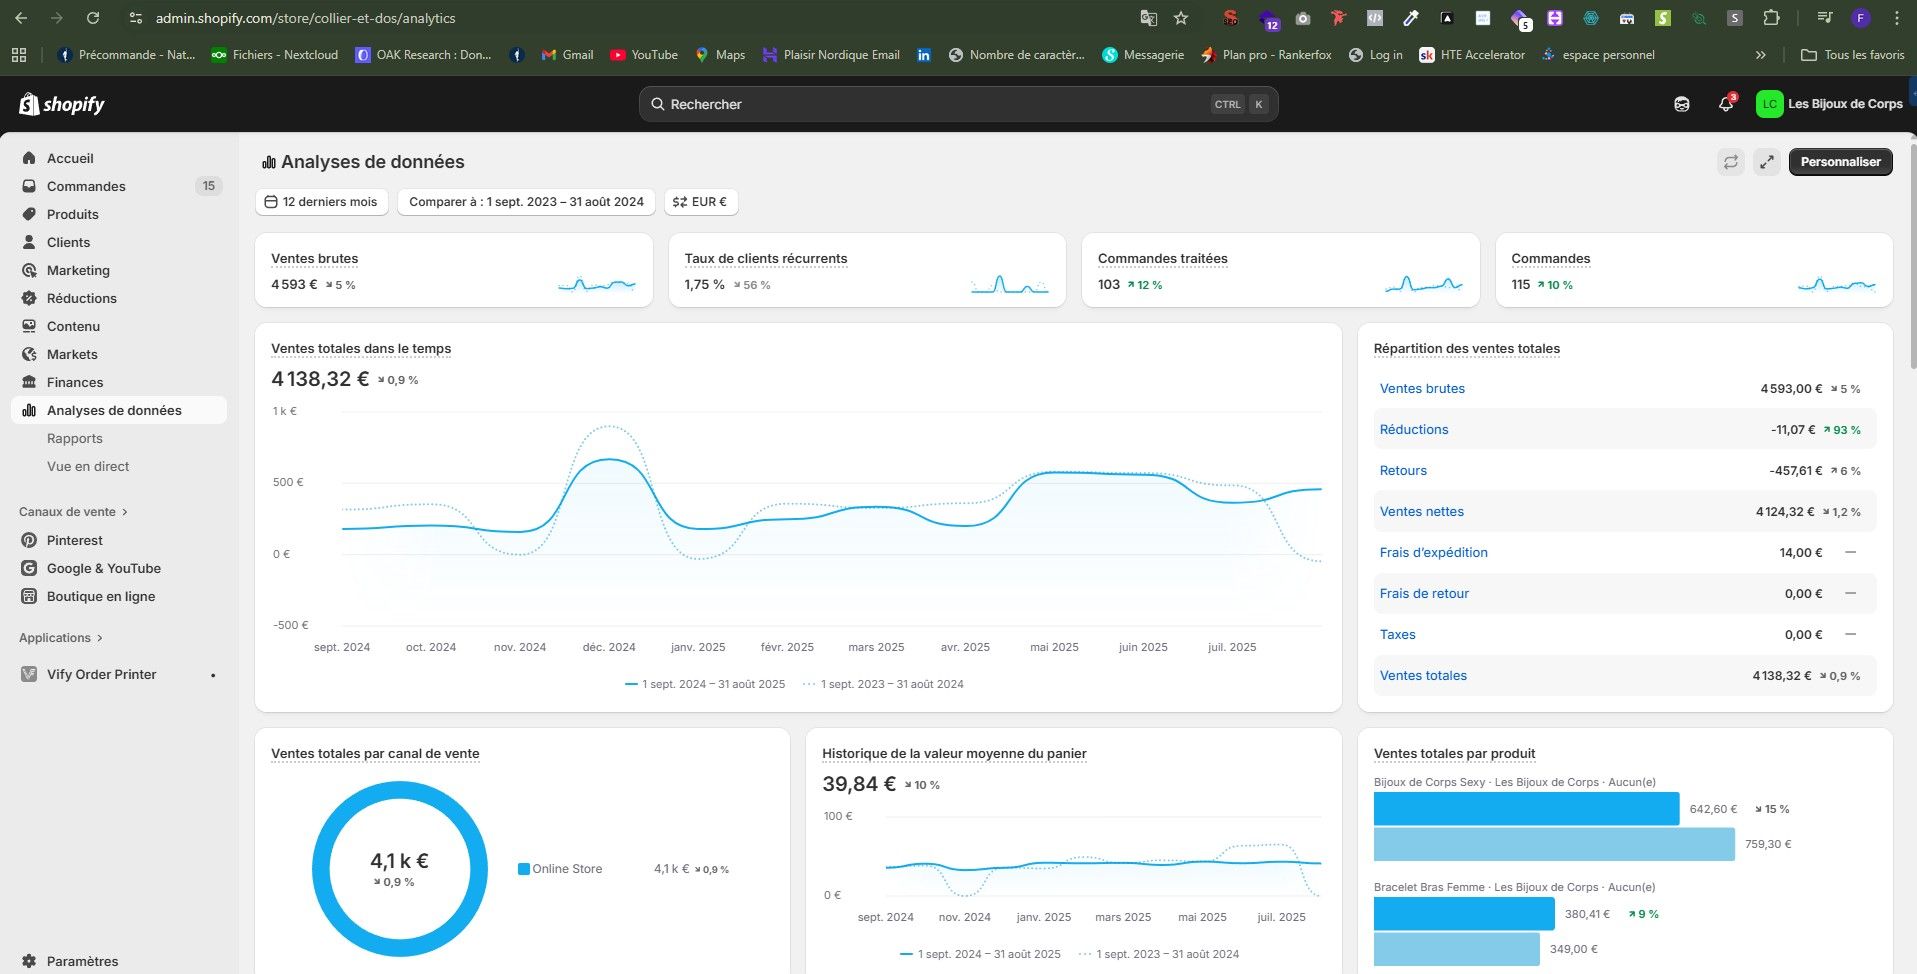Expand dashboard to fullscreen with arrows icon
This screenshot has width=1917, height=974.
[x=1767, y=162]
